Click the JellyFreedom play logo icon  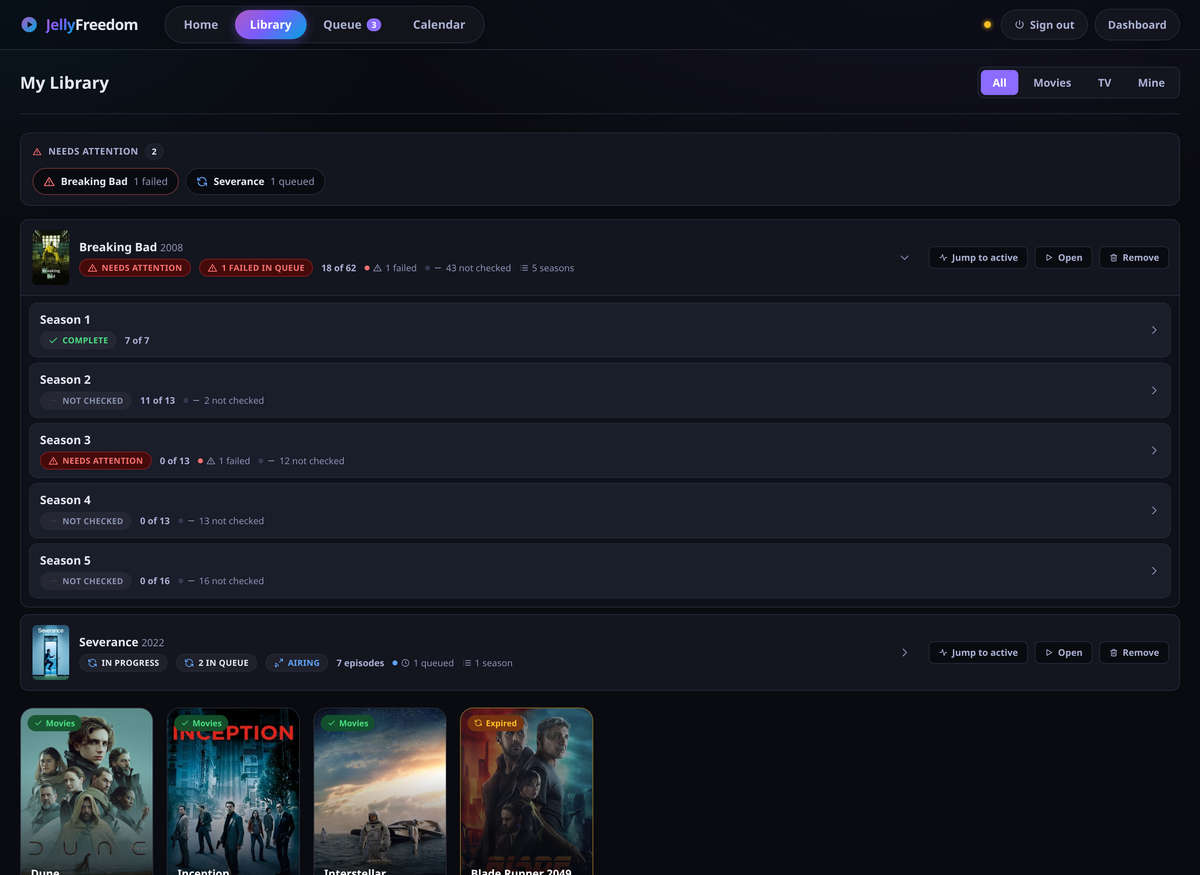29,25
